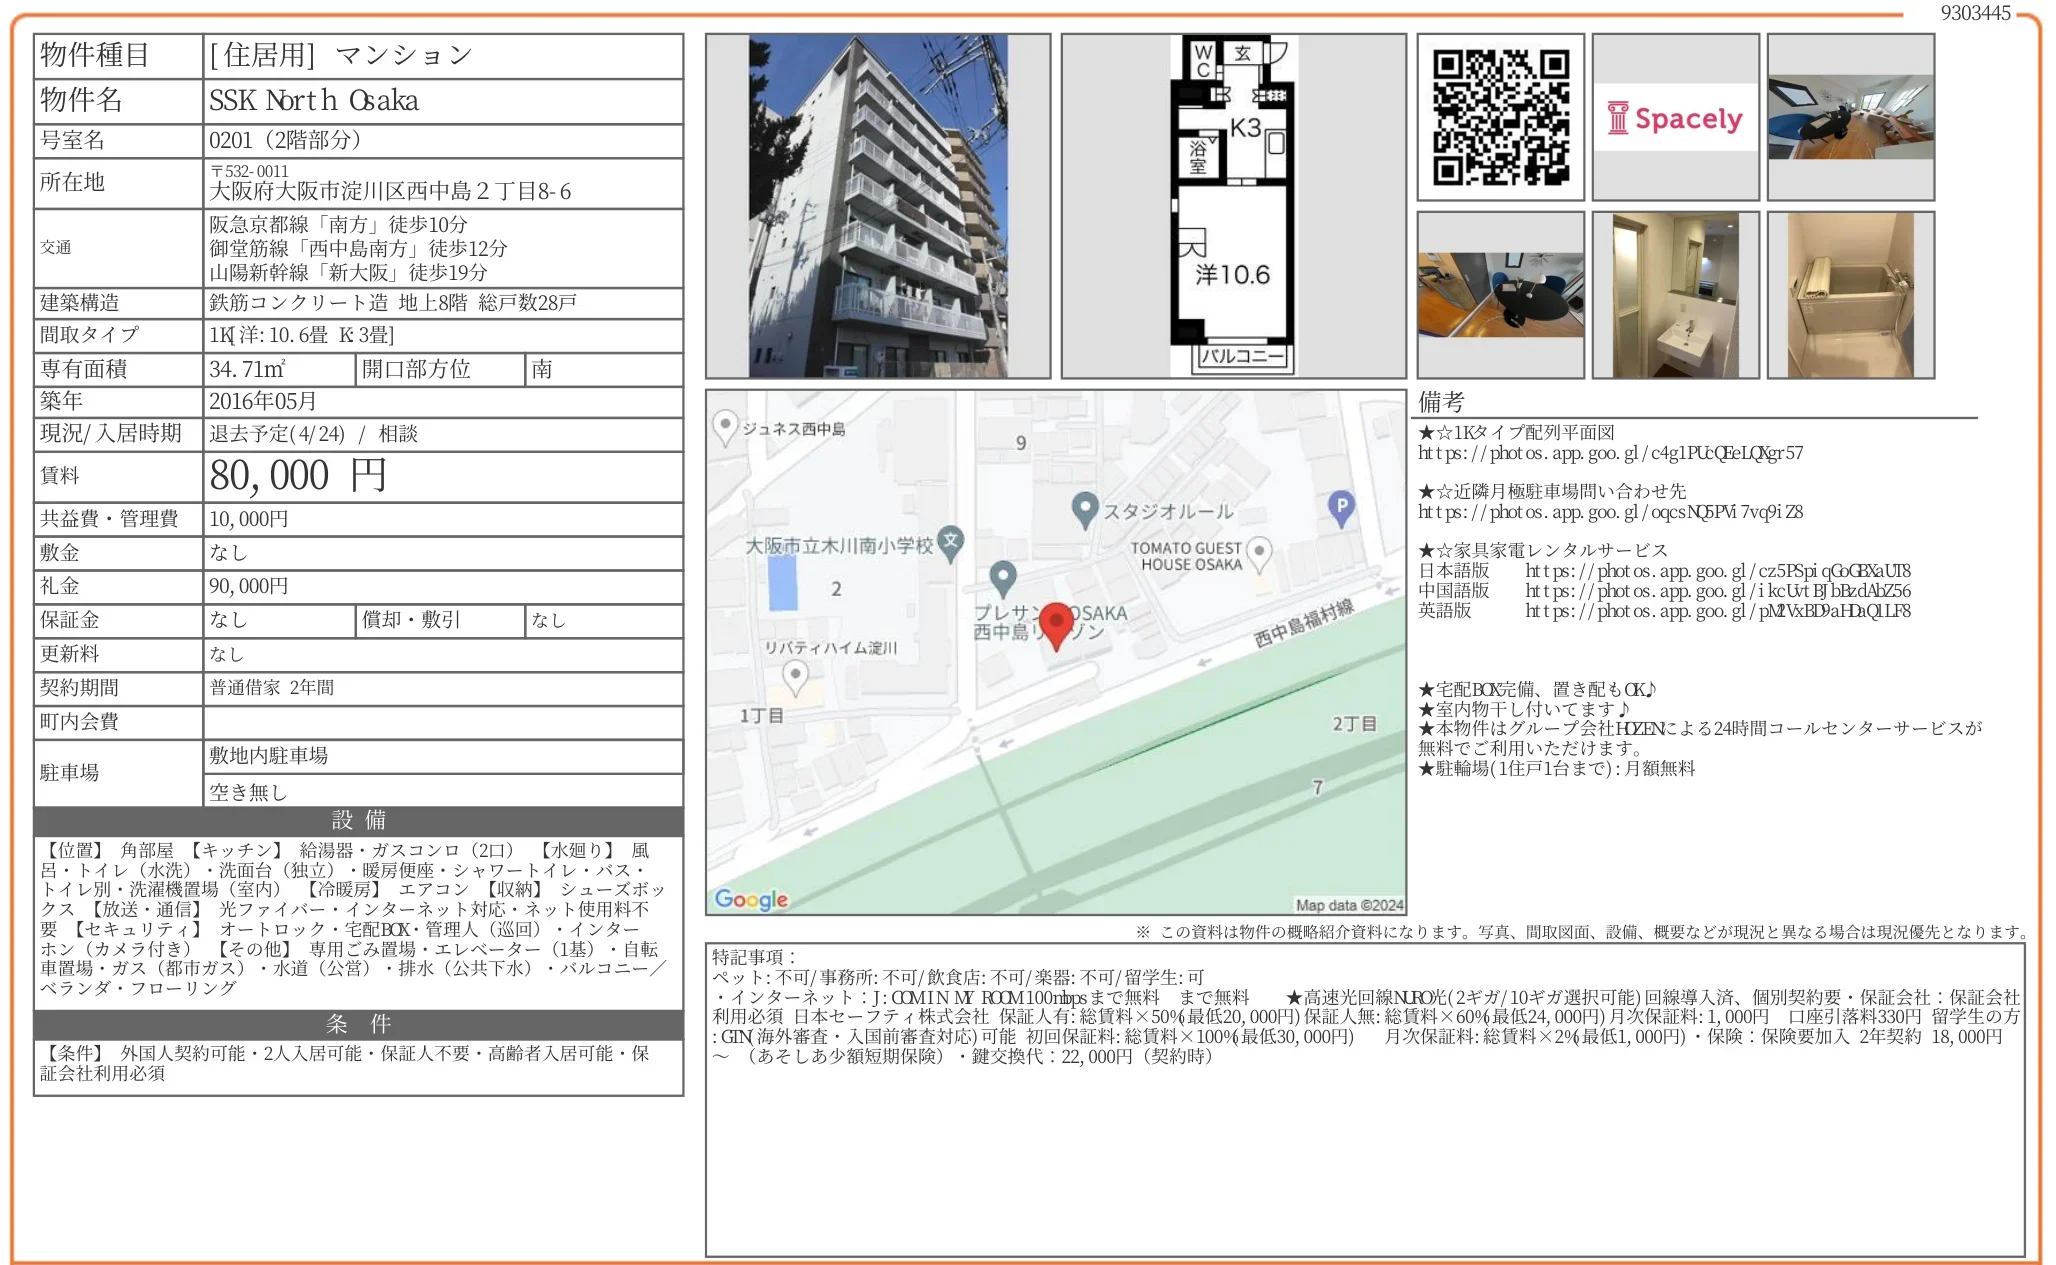Click the 大阪市立木川南小学校 school marker
The image size is (2056, 1265).
(951, 542)
